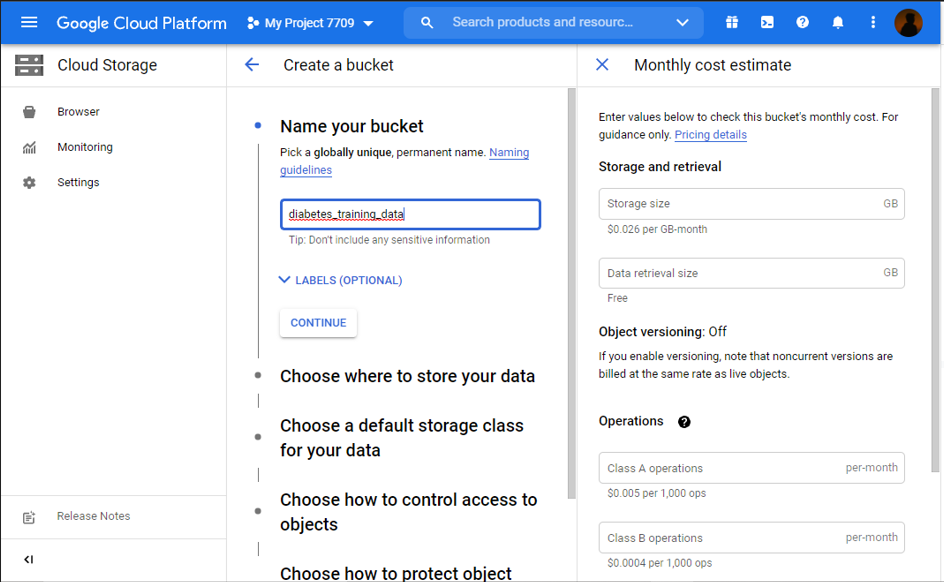Viewport: 944px width, 582px height.
Task: Open Monitoring in the sidebar
Action: point(85,147)
